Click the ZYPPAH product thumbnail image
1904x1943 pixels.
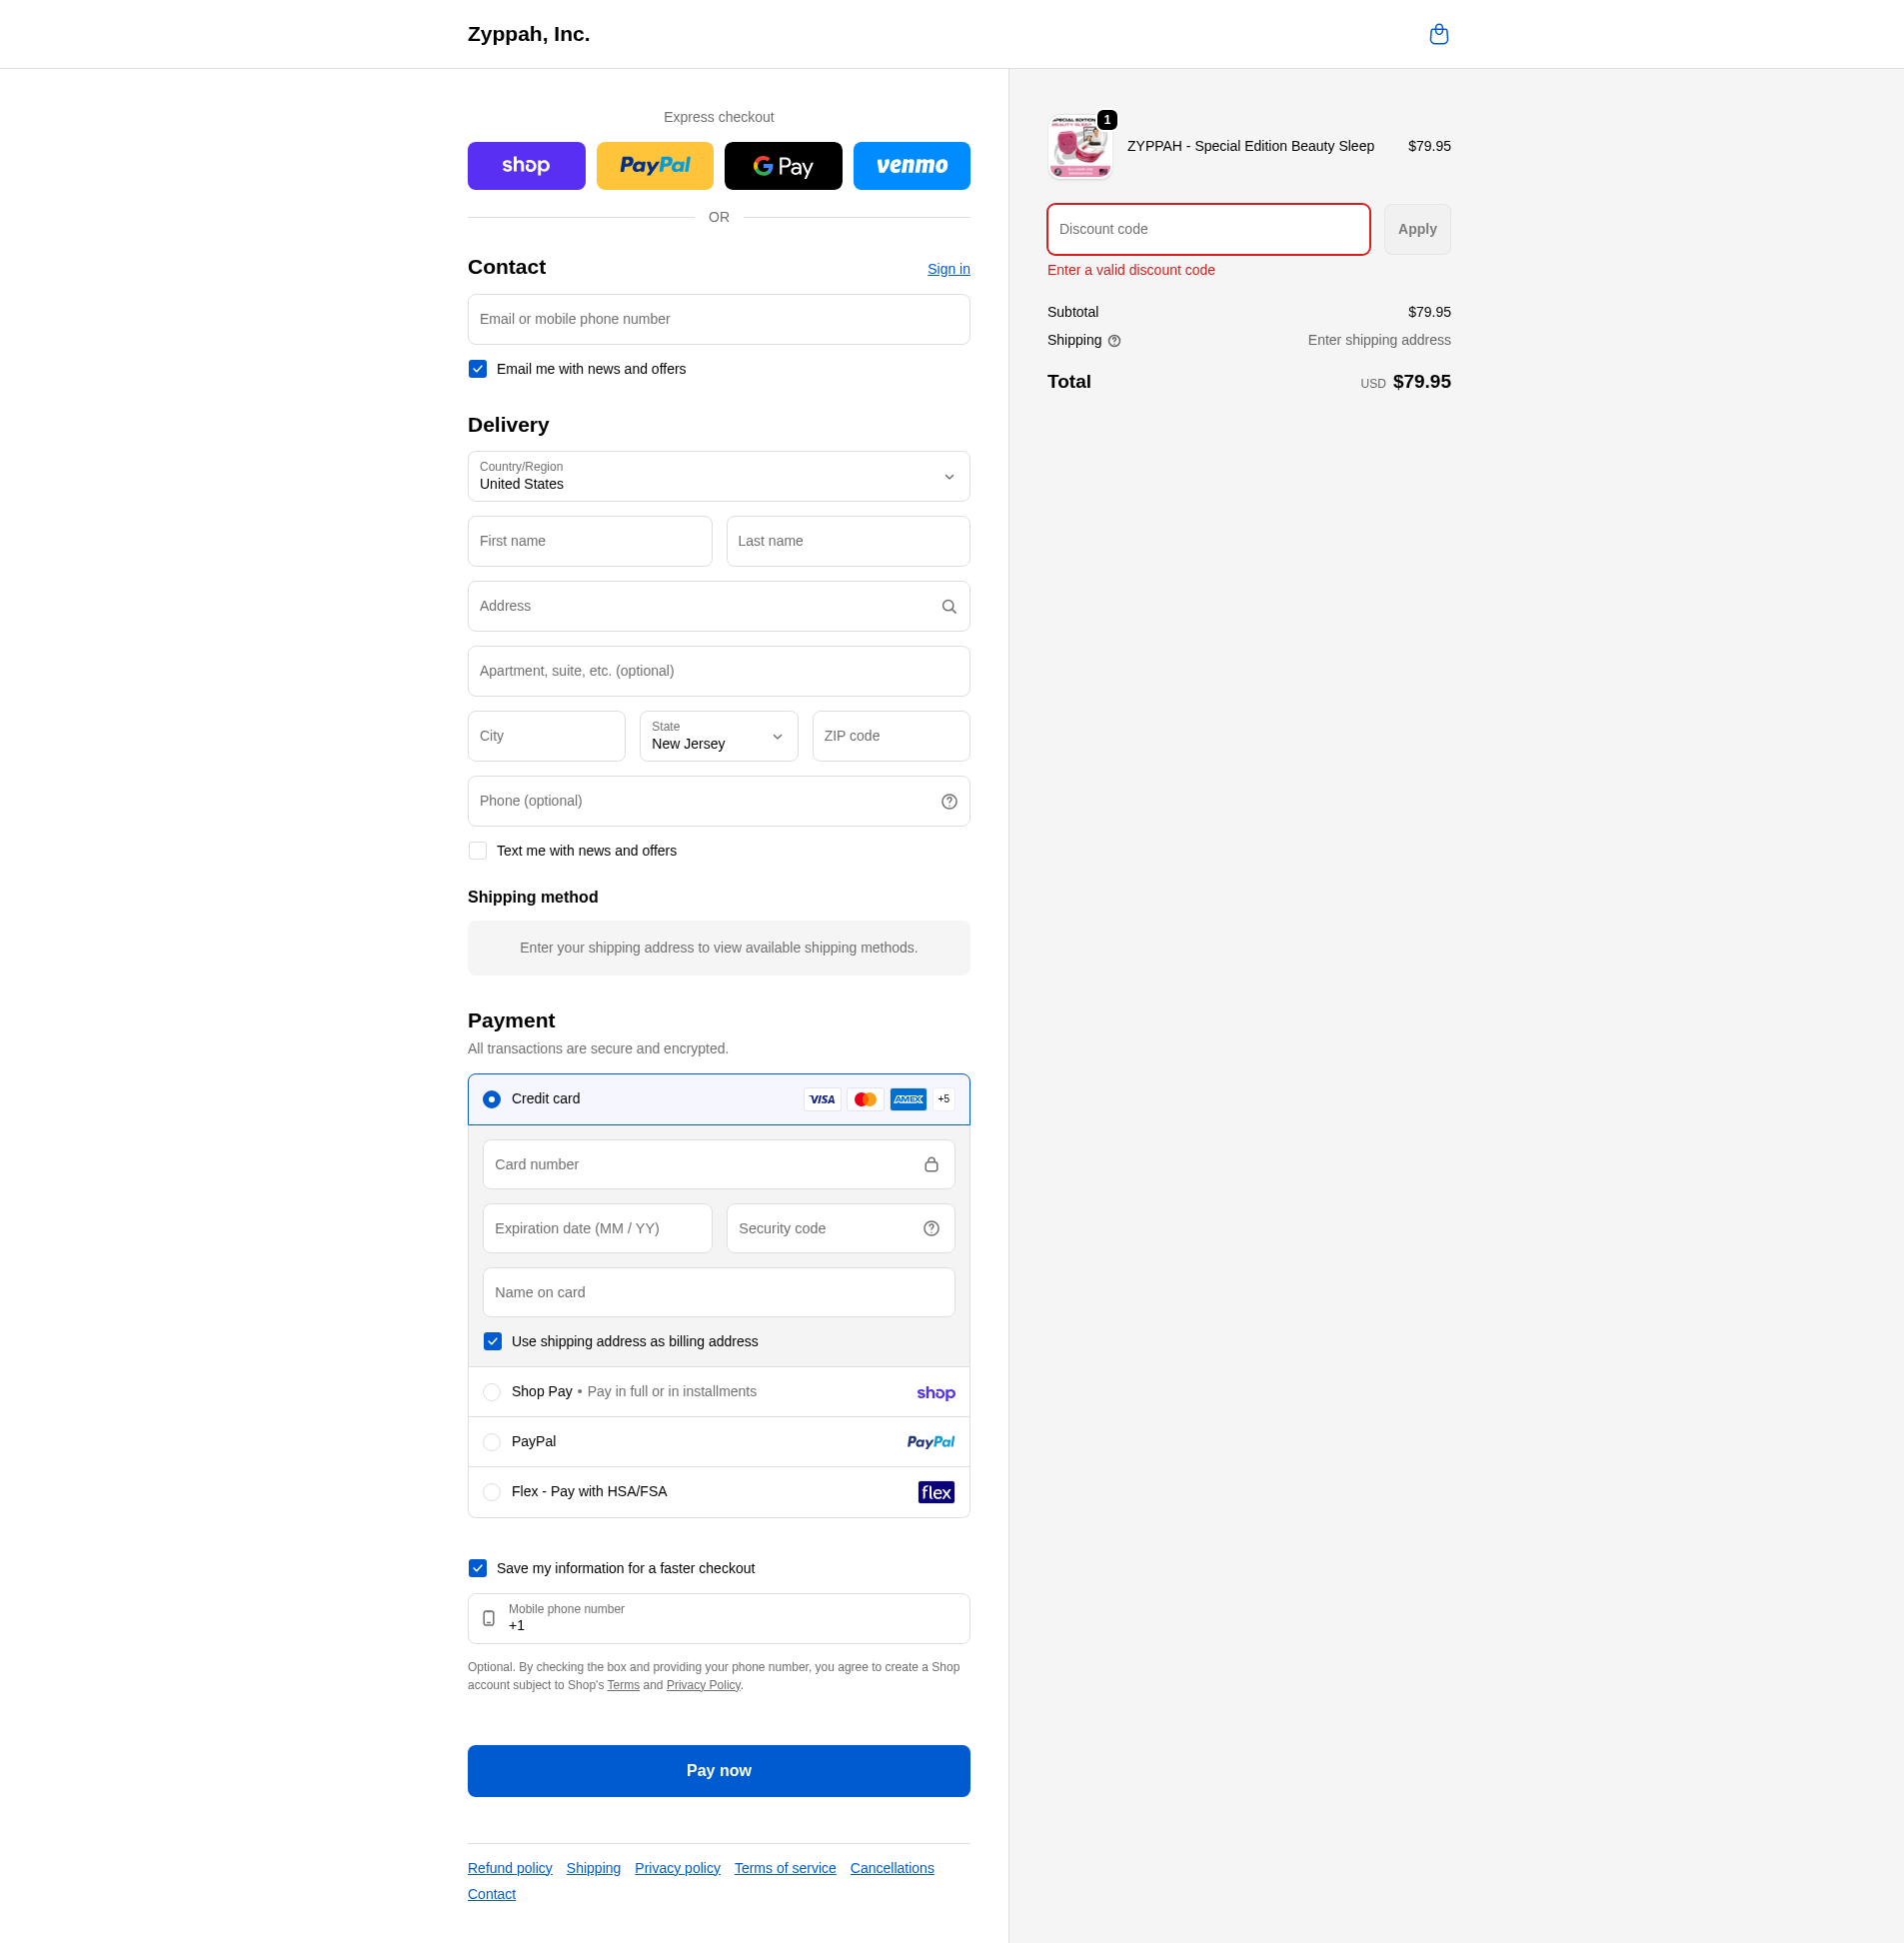click(1079, 147)
